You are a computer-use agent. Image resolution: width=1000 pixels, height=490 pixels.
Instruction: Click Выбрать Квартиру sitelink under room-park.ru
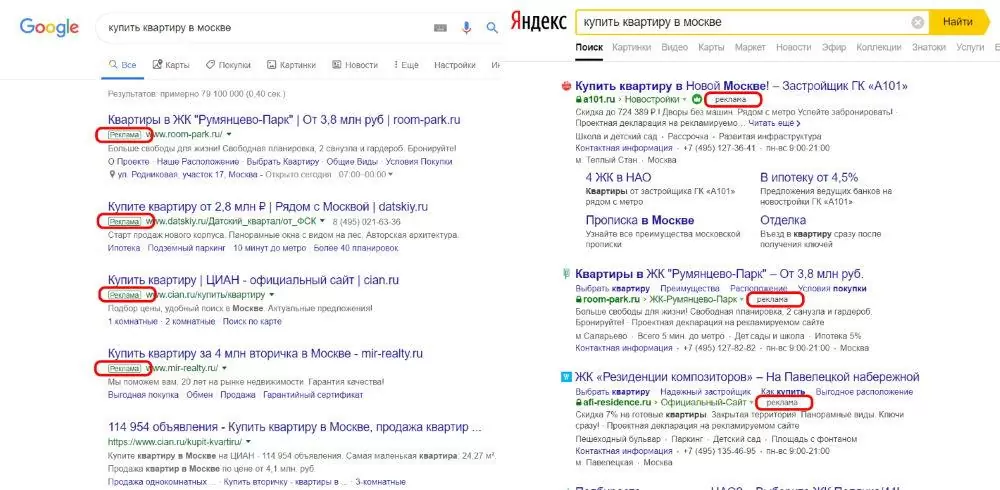[283, 162]
